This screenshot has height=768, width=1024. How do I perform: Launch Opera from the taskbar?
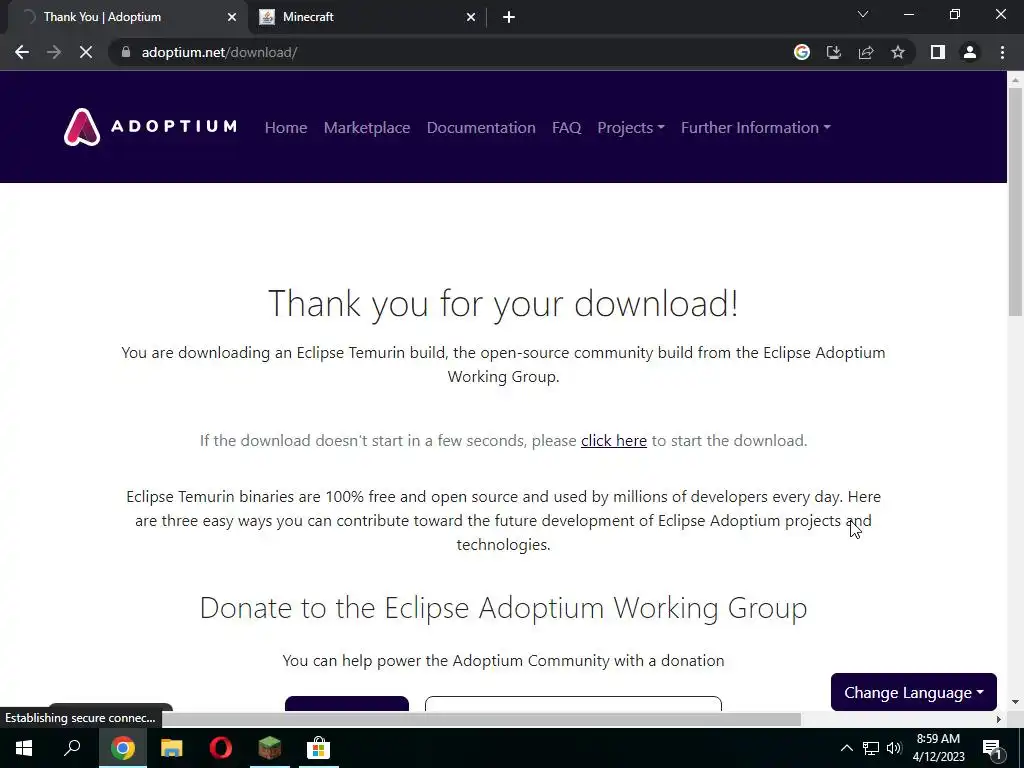click(221, 748)
